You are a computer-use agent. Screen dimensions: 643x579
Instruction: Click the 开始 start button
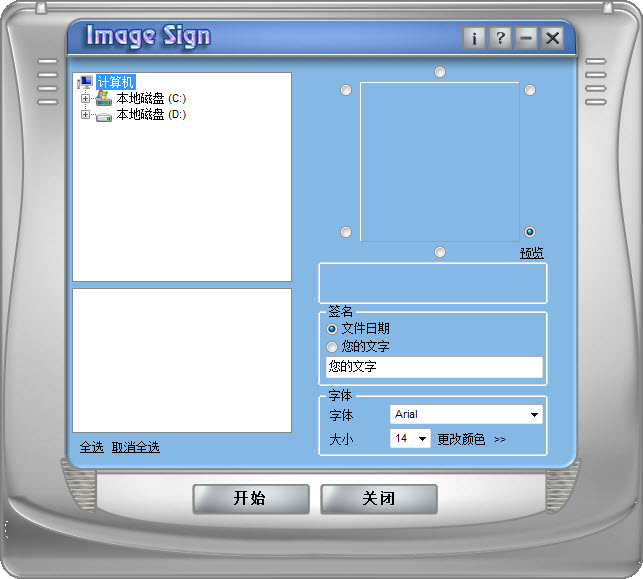(251, 499)
